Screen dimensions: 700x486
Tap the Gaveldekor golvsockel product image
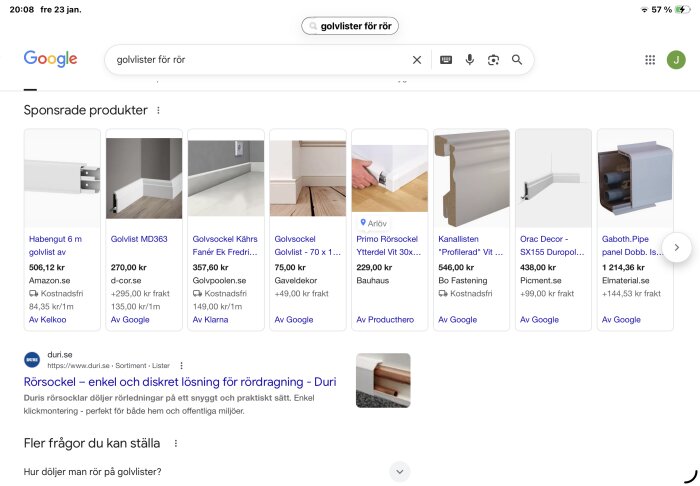[308, 179]
